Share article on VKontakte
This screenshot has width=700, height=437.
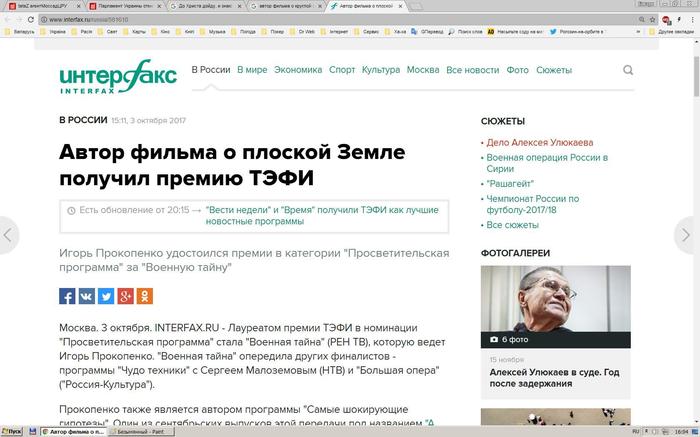86,296
